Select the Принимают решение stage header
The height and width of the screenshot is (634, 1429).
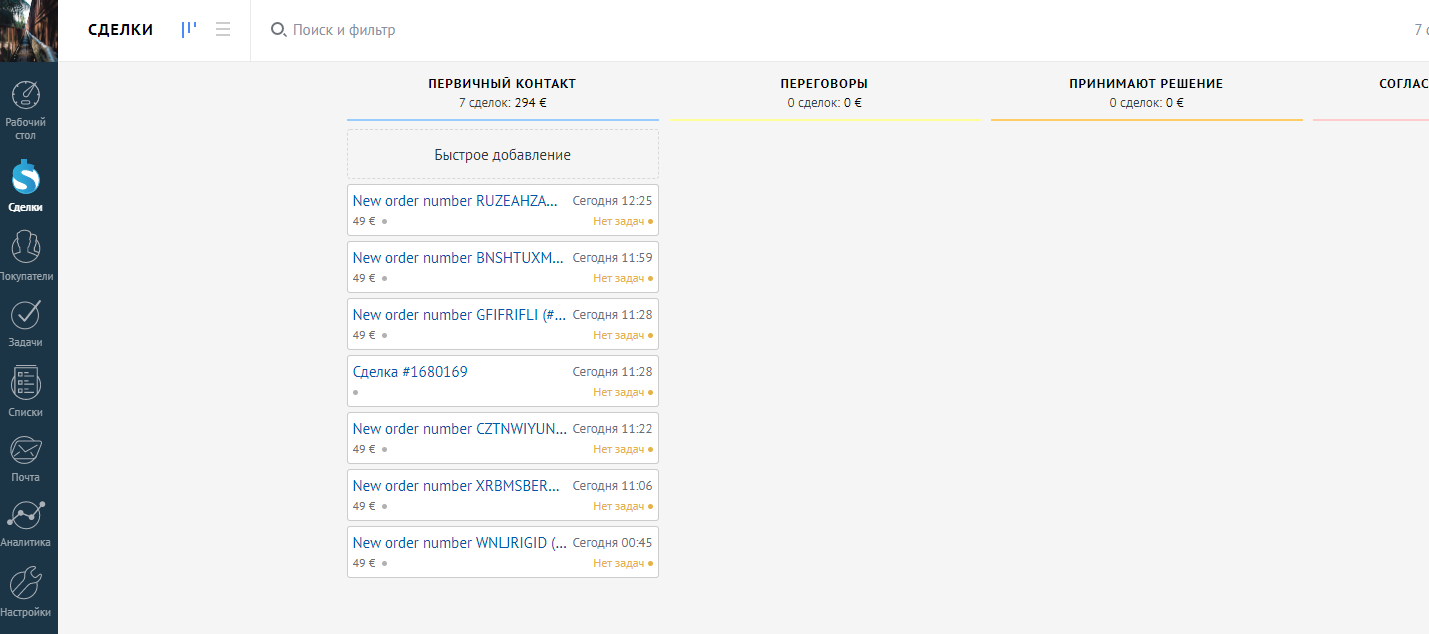coord(1146,84)
